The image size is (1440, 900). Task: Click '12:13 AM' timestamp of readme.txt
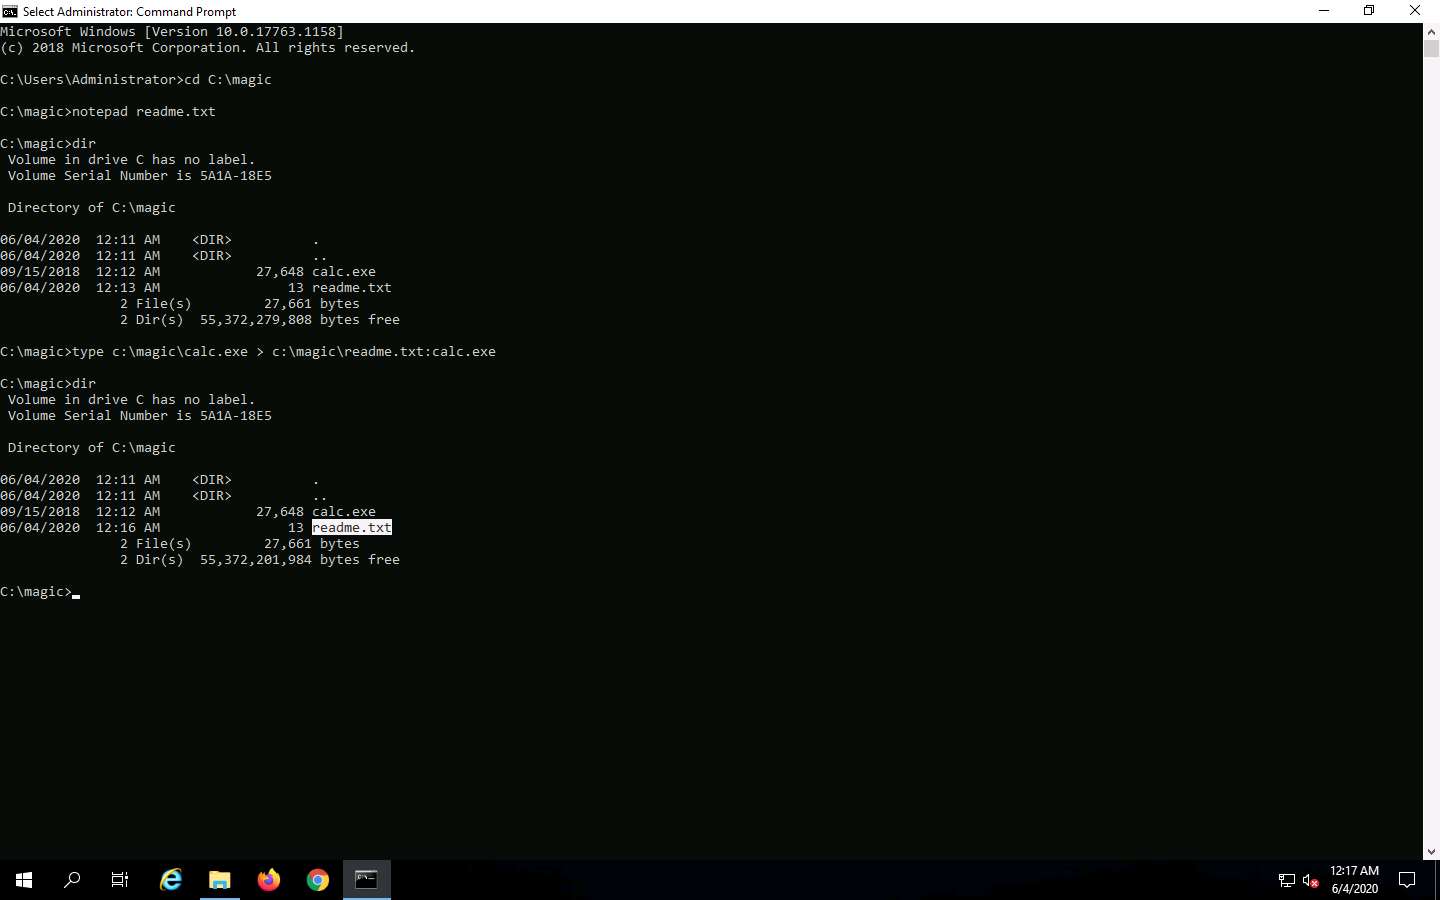click(x=128, y=288)
